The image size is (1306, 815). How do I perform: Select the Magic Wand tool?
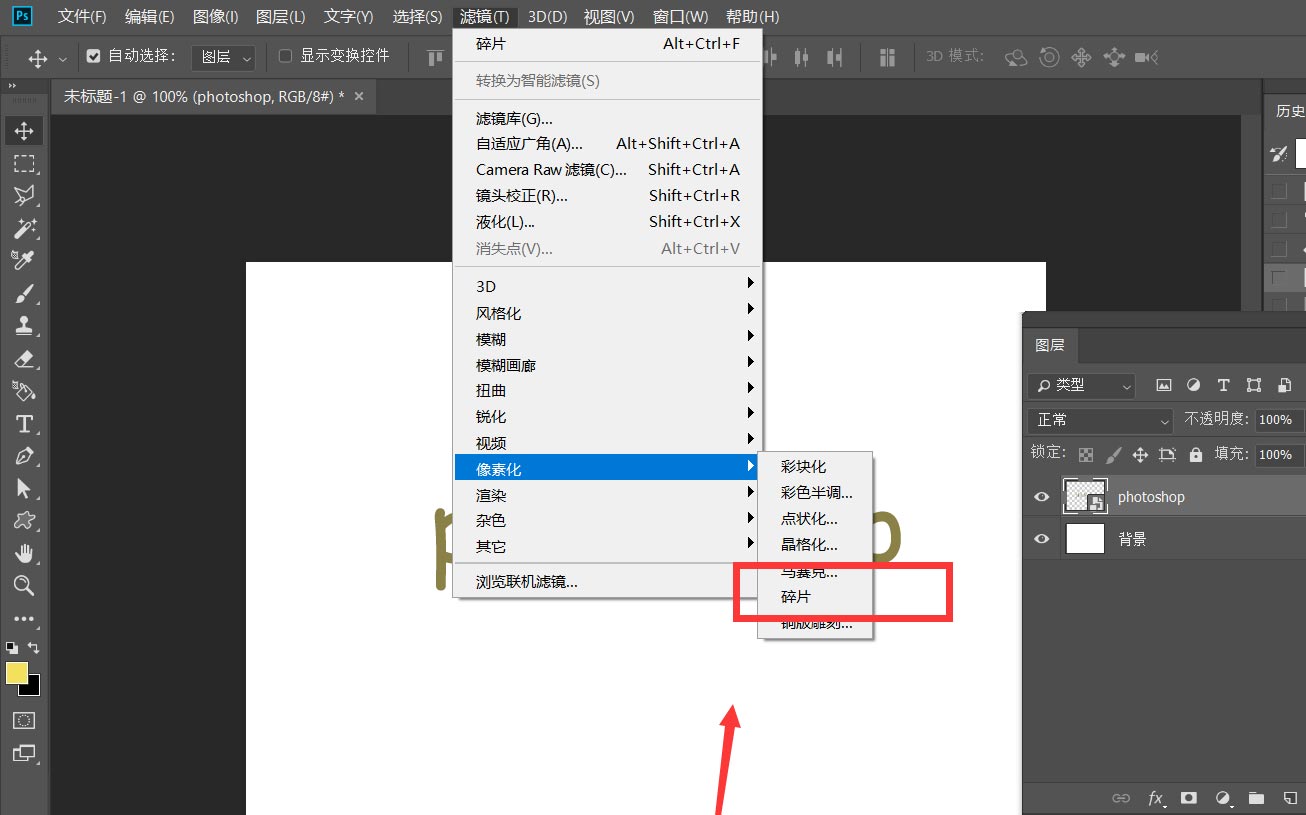coord(24,228)
